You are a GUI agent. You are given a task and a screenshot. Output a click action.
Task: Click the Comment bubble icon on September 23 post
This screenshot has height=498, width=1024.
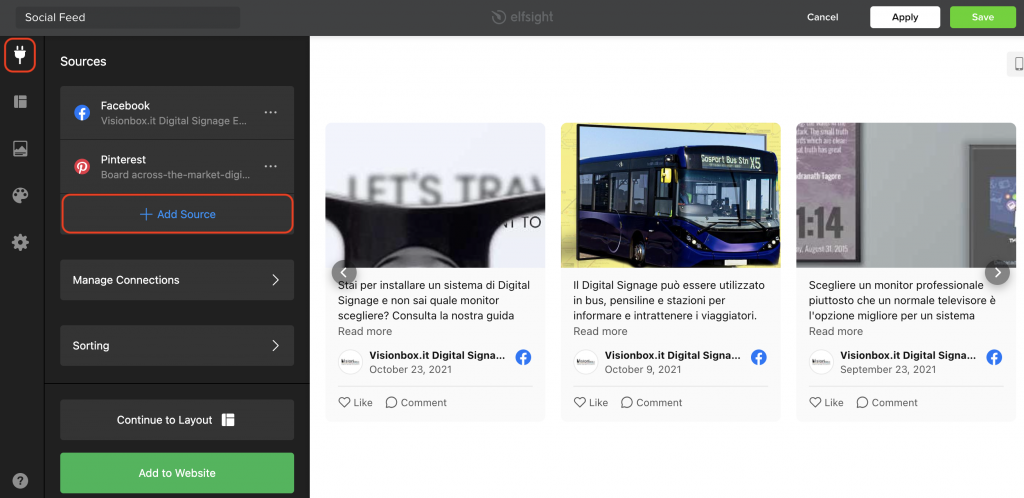[x=862, y=403]
